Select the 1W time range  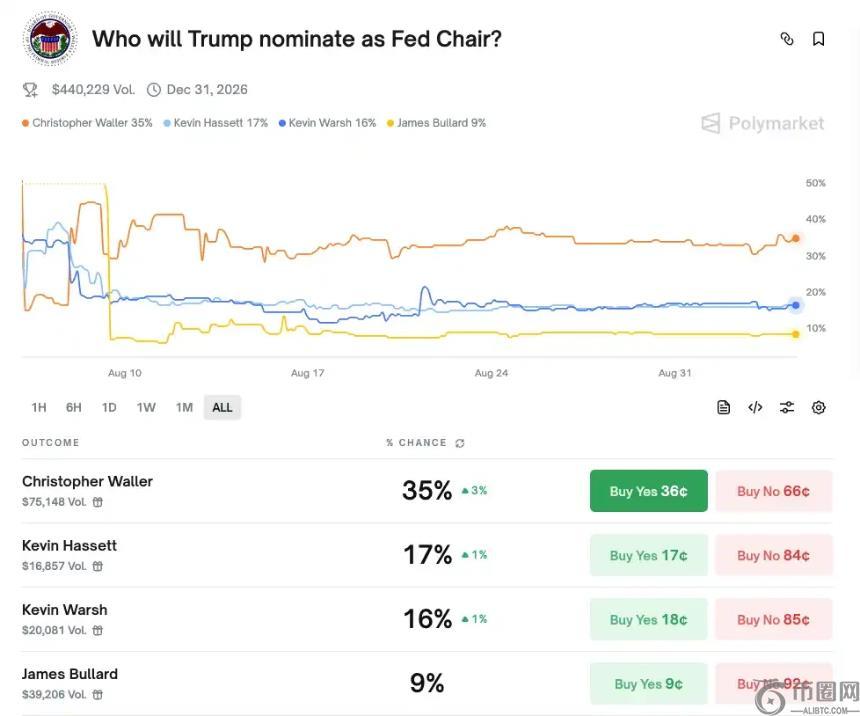pos(146,407)
